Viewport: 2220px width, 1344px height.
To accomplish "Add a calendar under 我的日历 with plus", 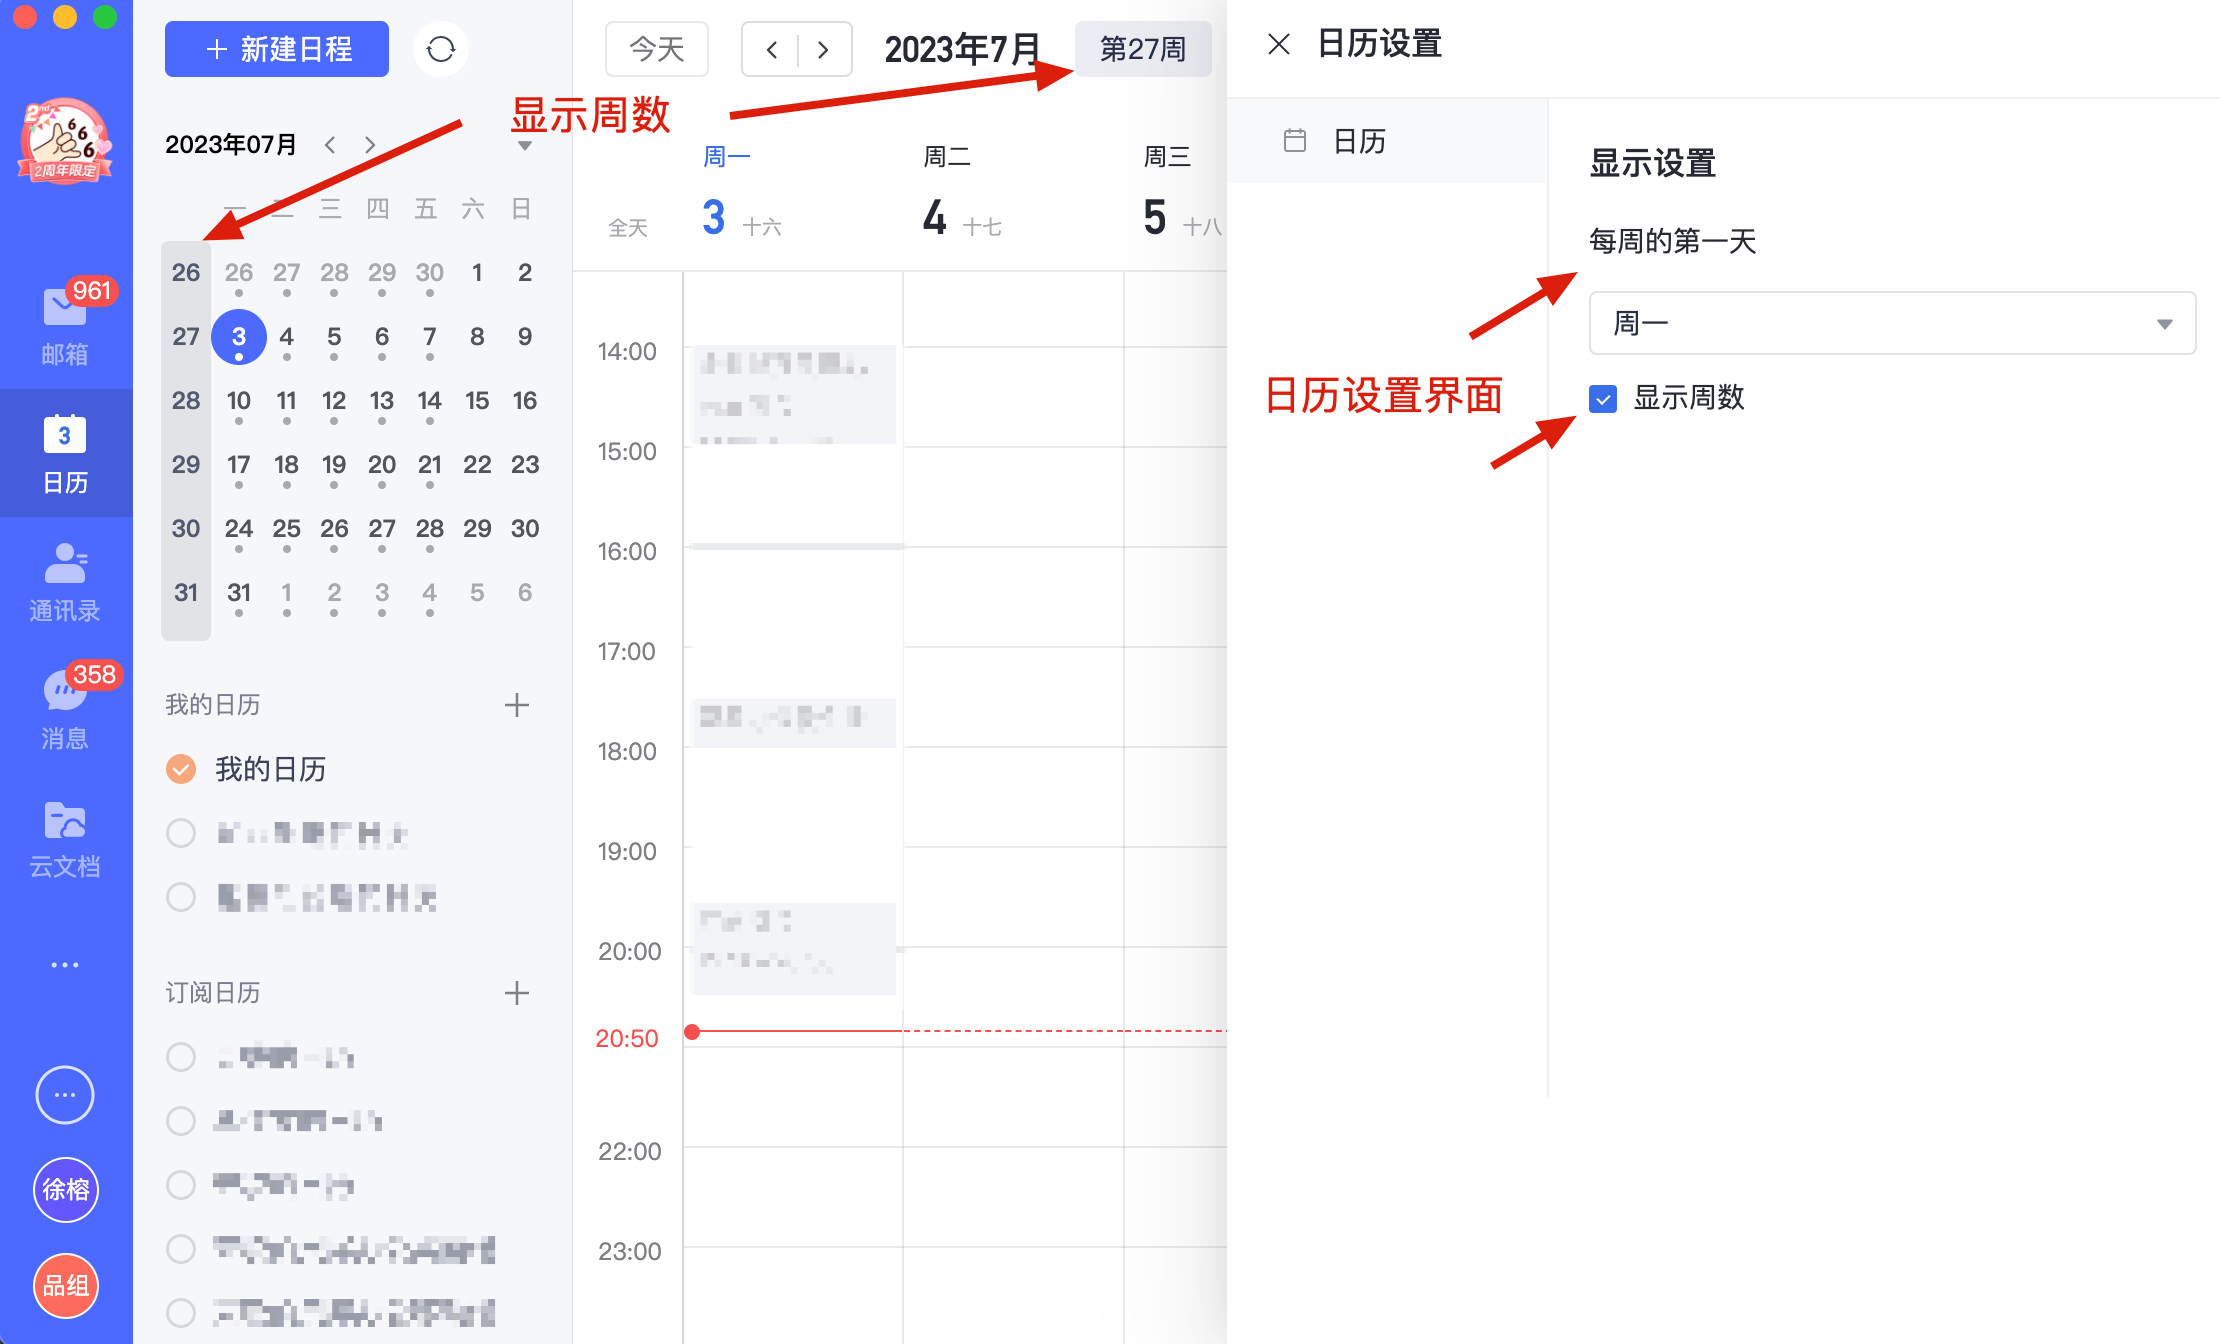I will click(x=517, y=705).
